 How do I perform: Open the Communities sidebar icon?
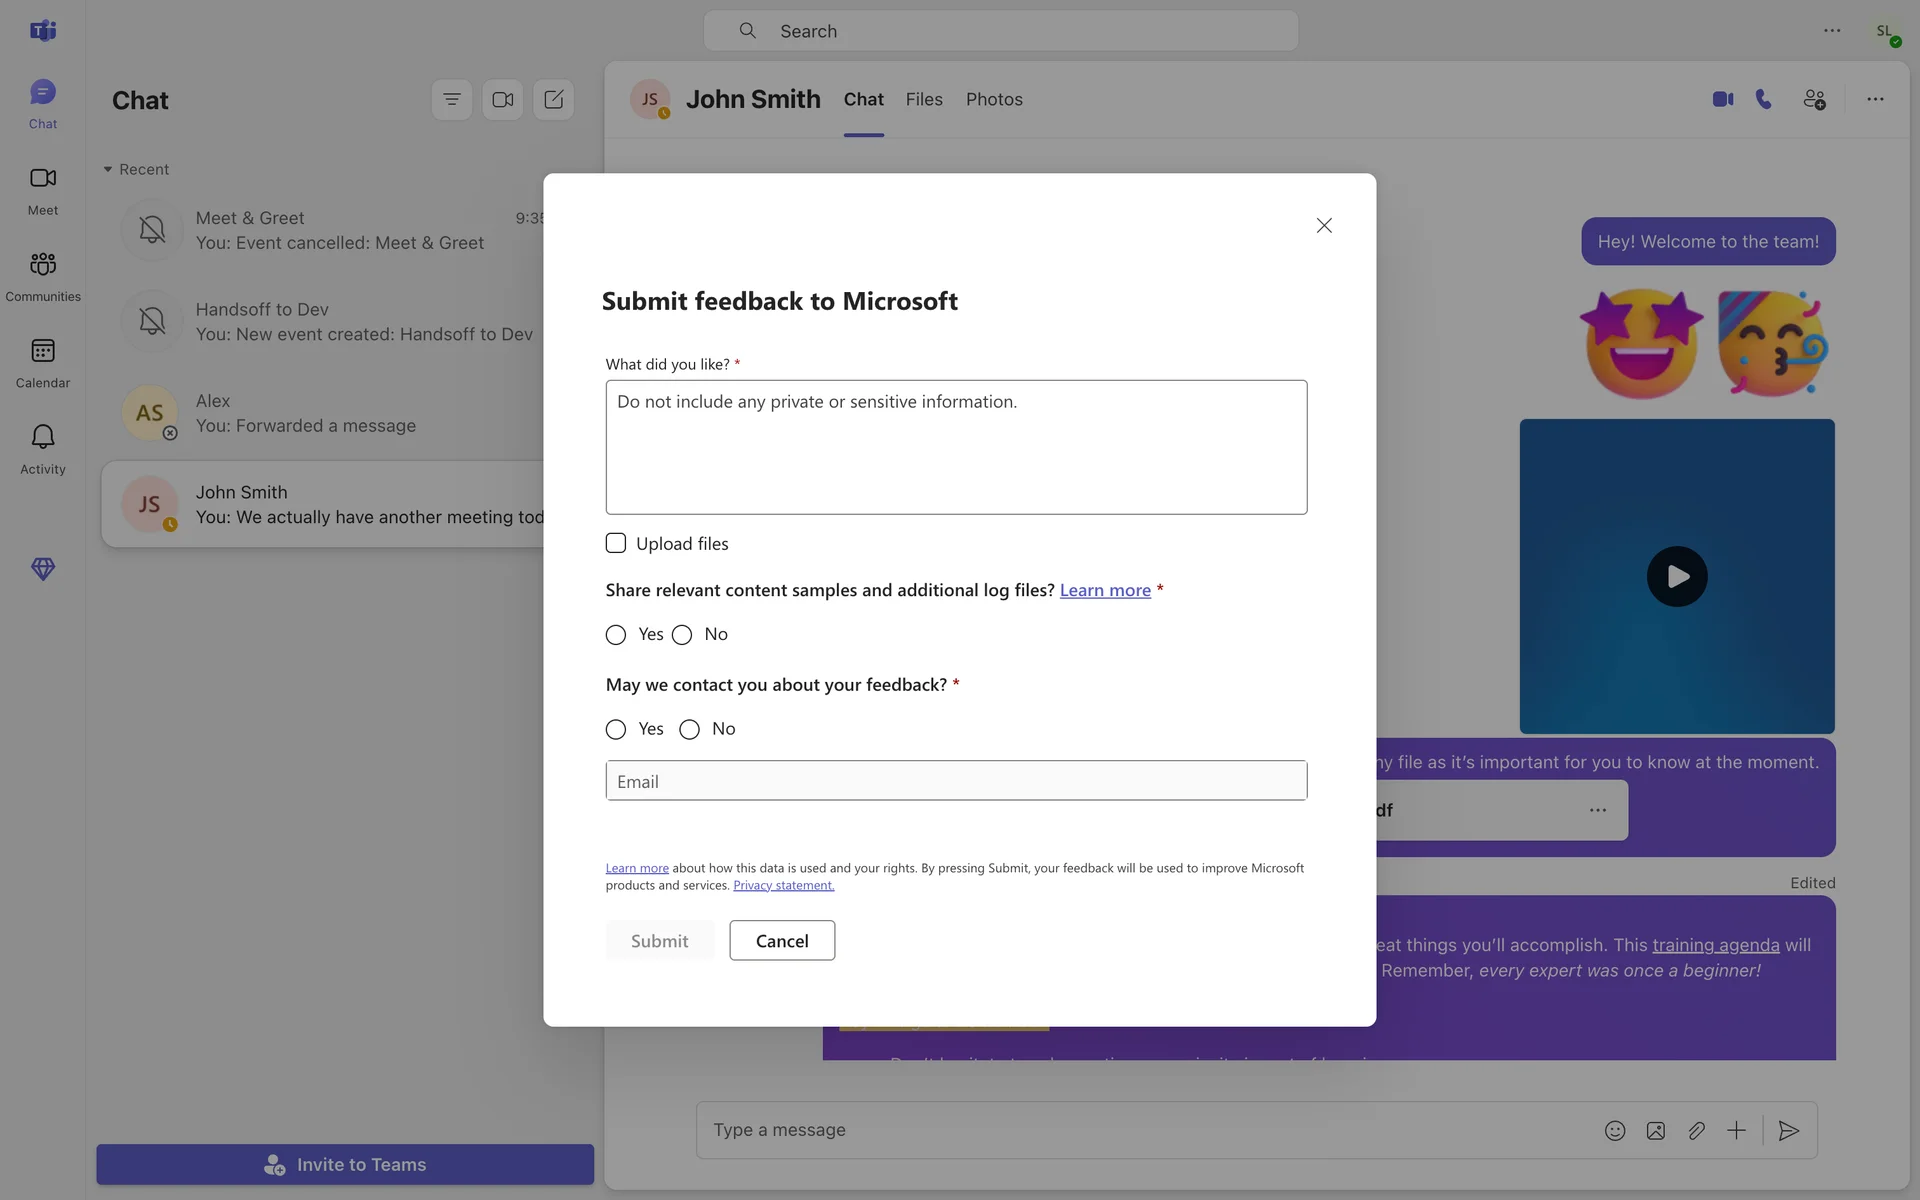[x=42, y=265]
